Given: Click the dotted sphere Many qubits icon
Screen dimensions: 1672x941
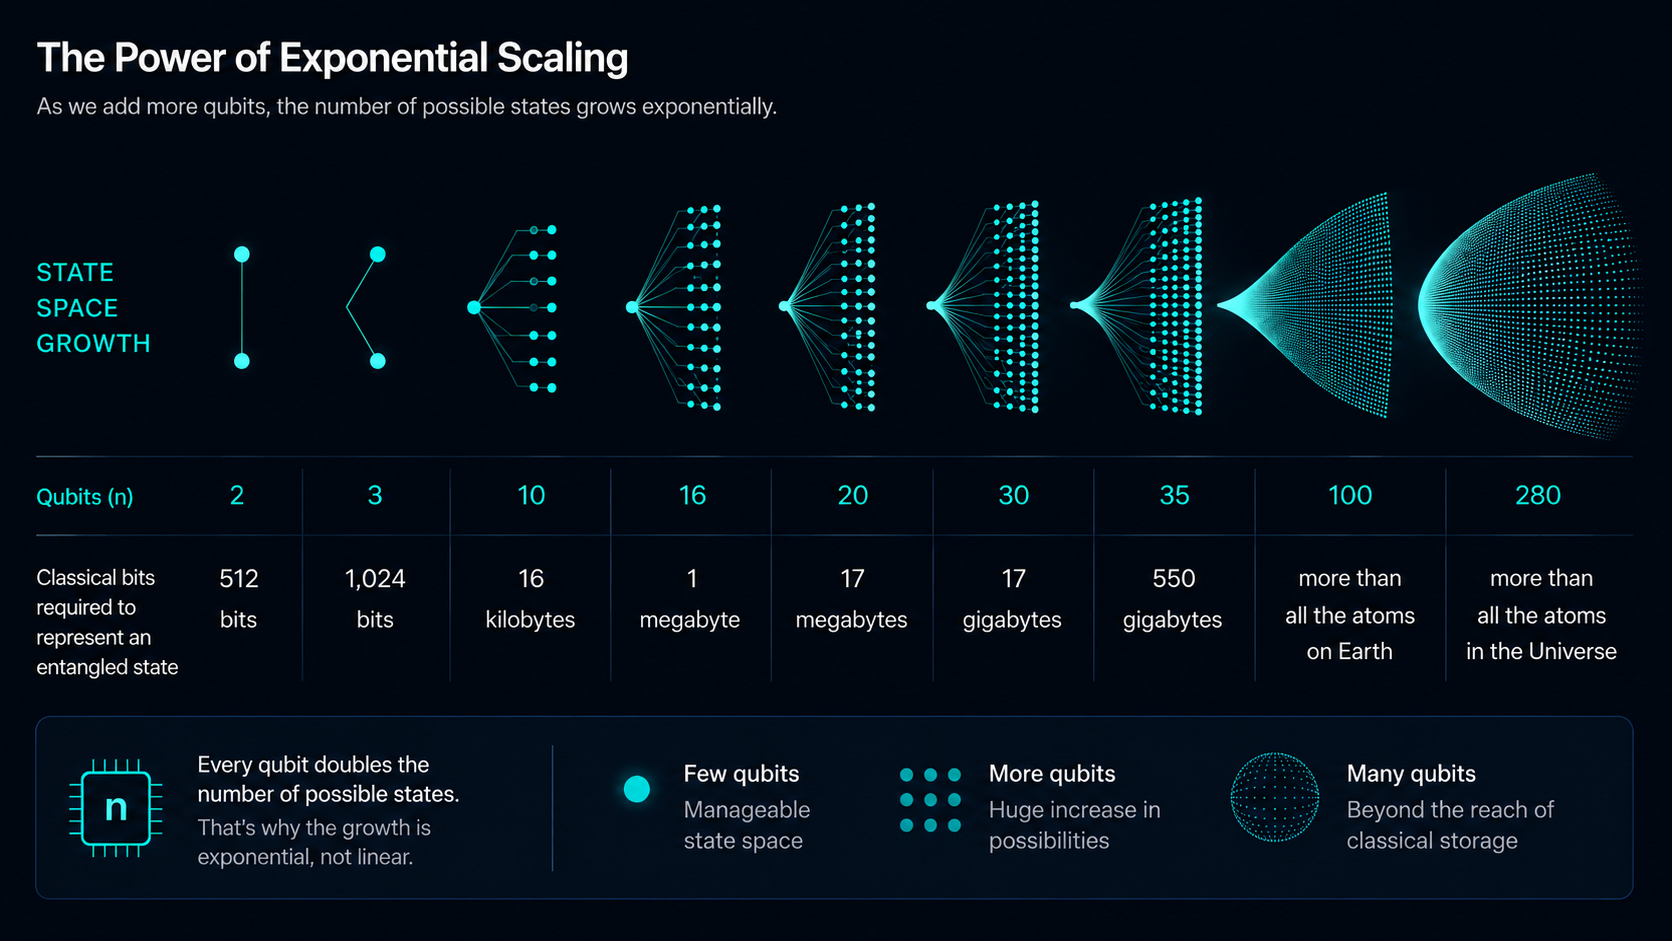Looking at the screenshot, I should point(1274,797).
